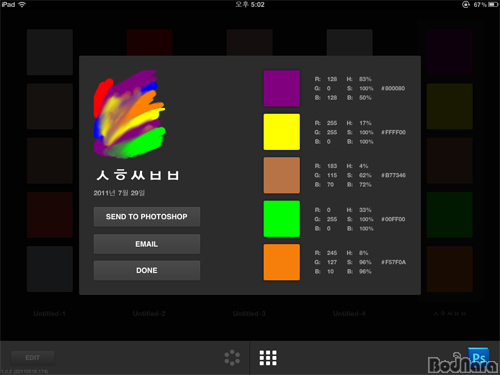Image resolution: width=500 pixels, height=375 pixels.
Task: Open the Untitled-1 theme label
Action: click(x=49, y=314)
